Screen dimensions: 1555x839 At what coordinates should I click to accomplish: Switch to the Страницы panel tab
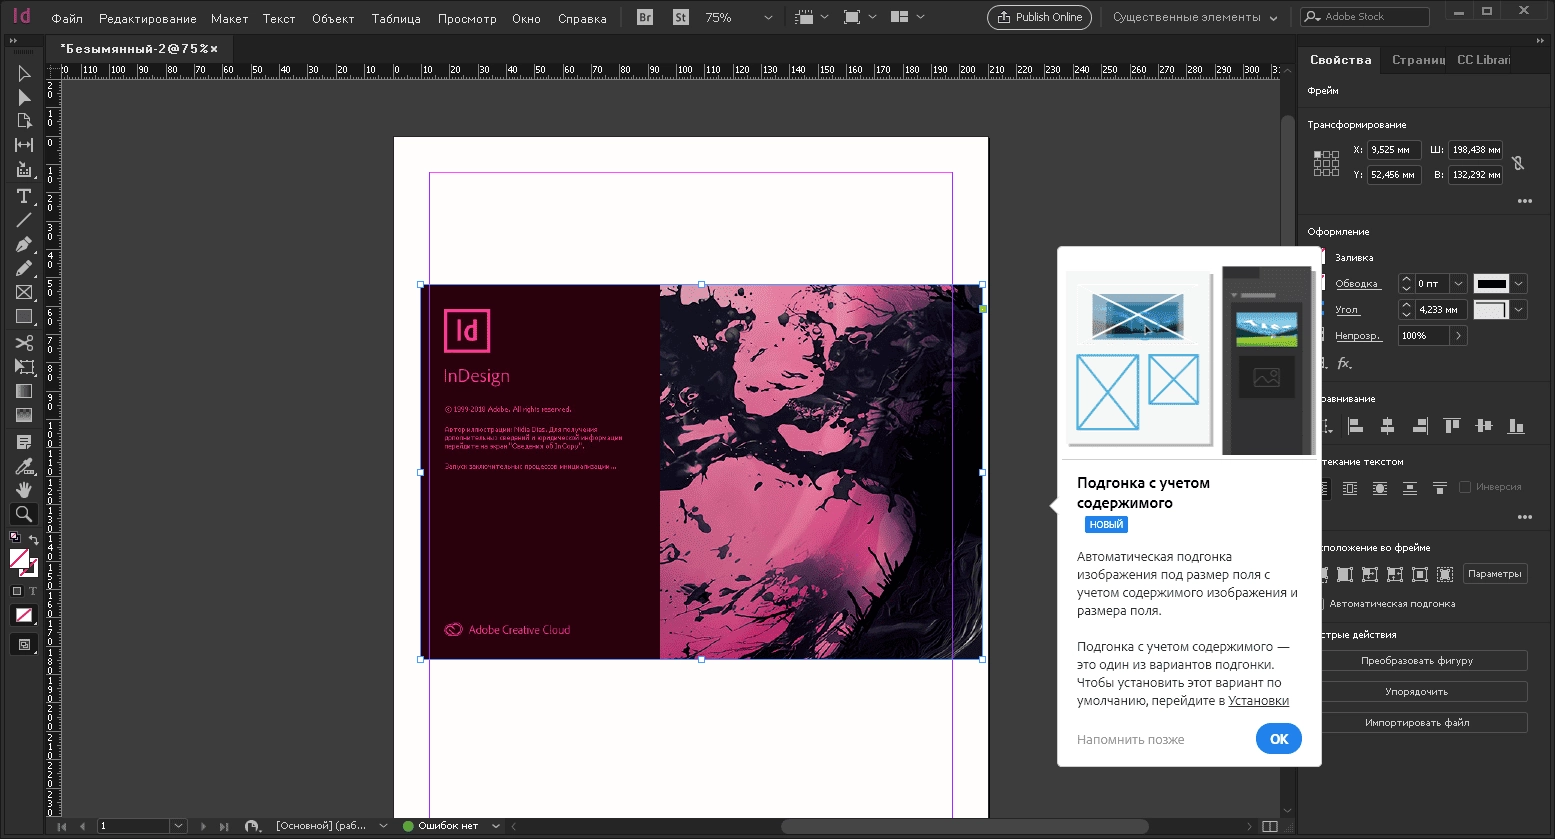(x=1418, y=60)
